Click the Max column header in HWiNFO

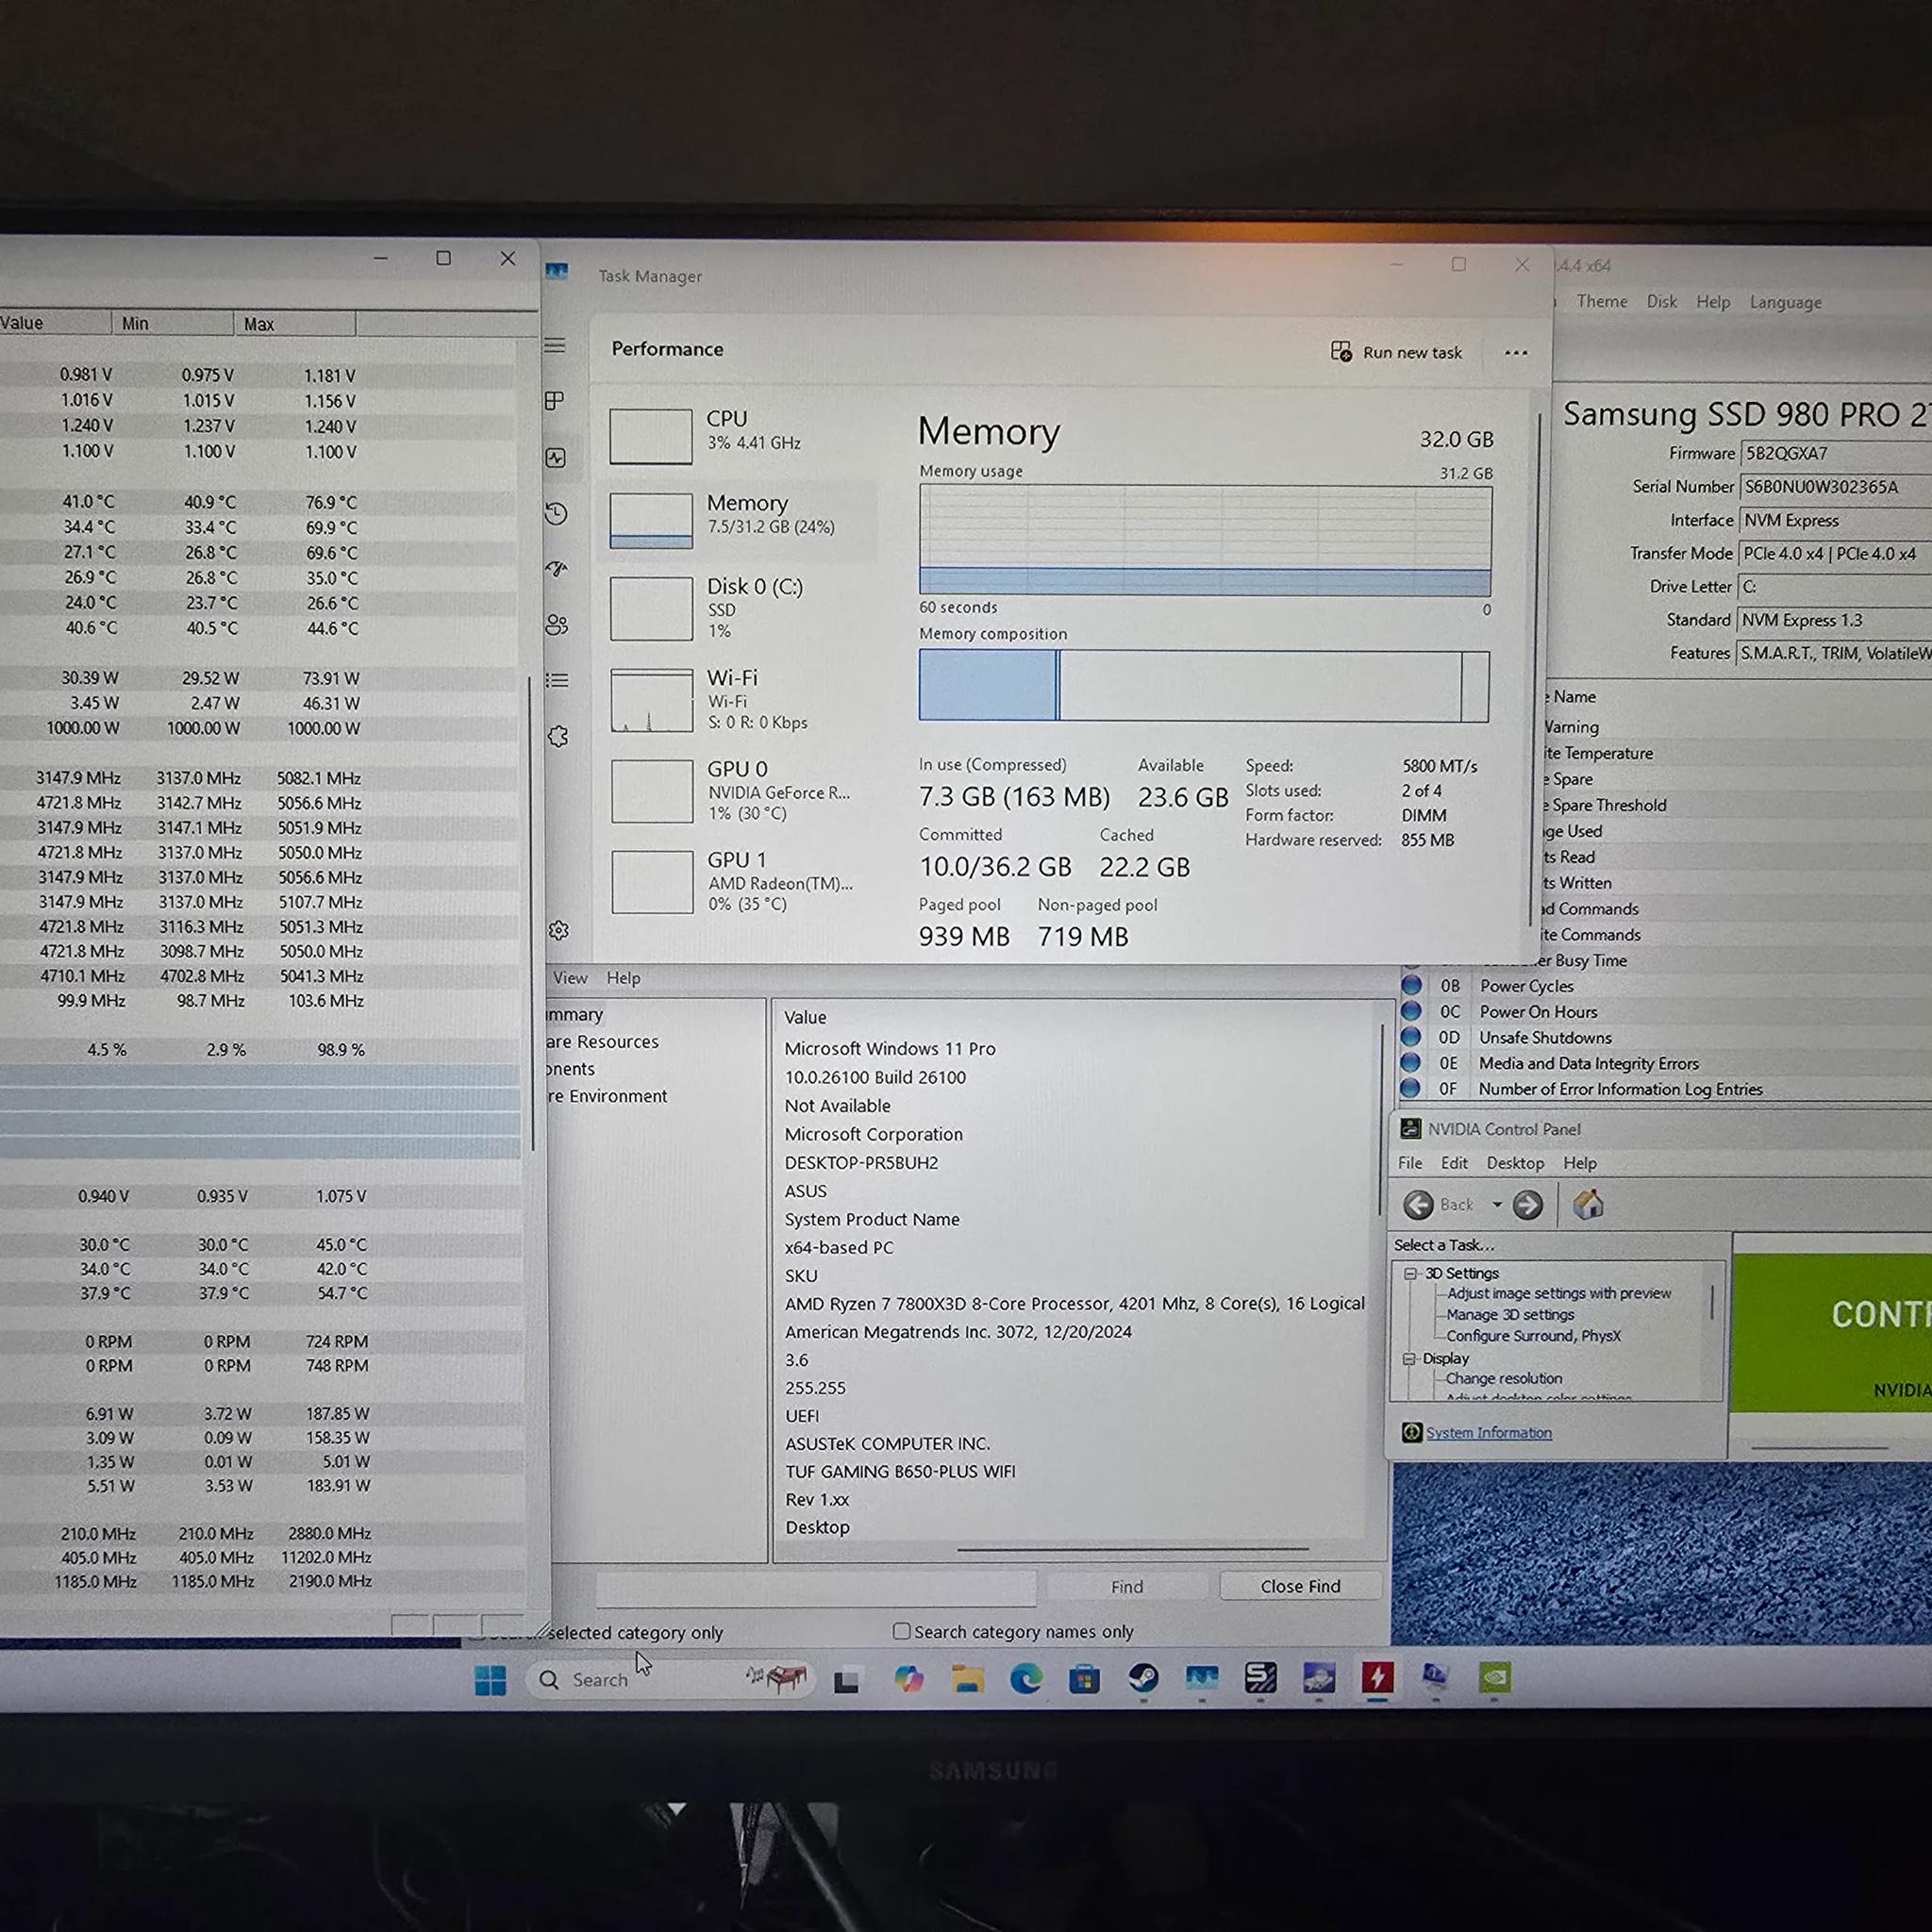click(x=295, y=324)
